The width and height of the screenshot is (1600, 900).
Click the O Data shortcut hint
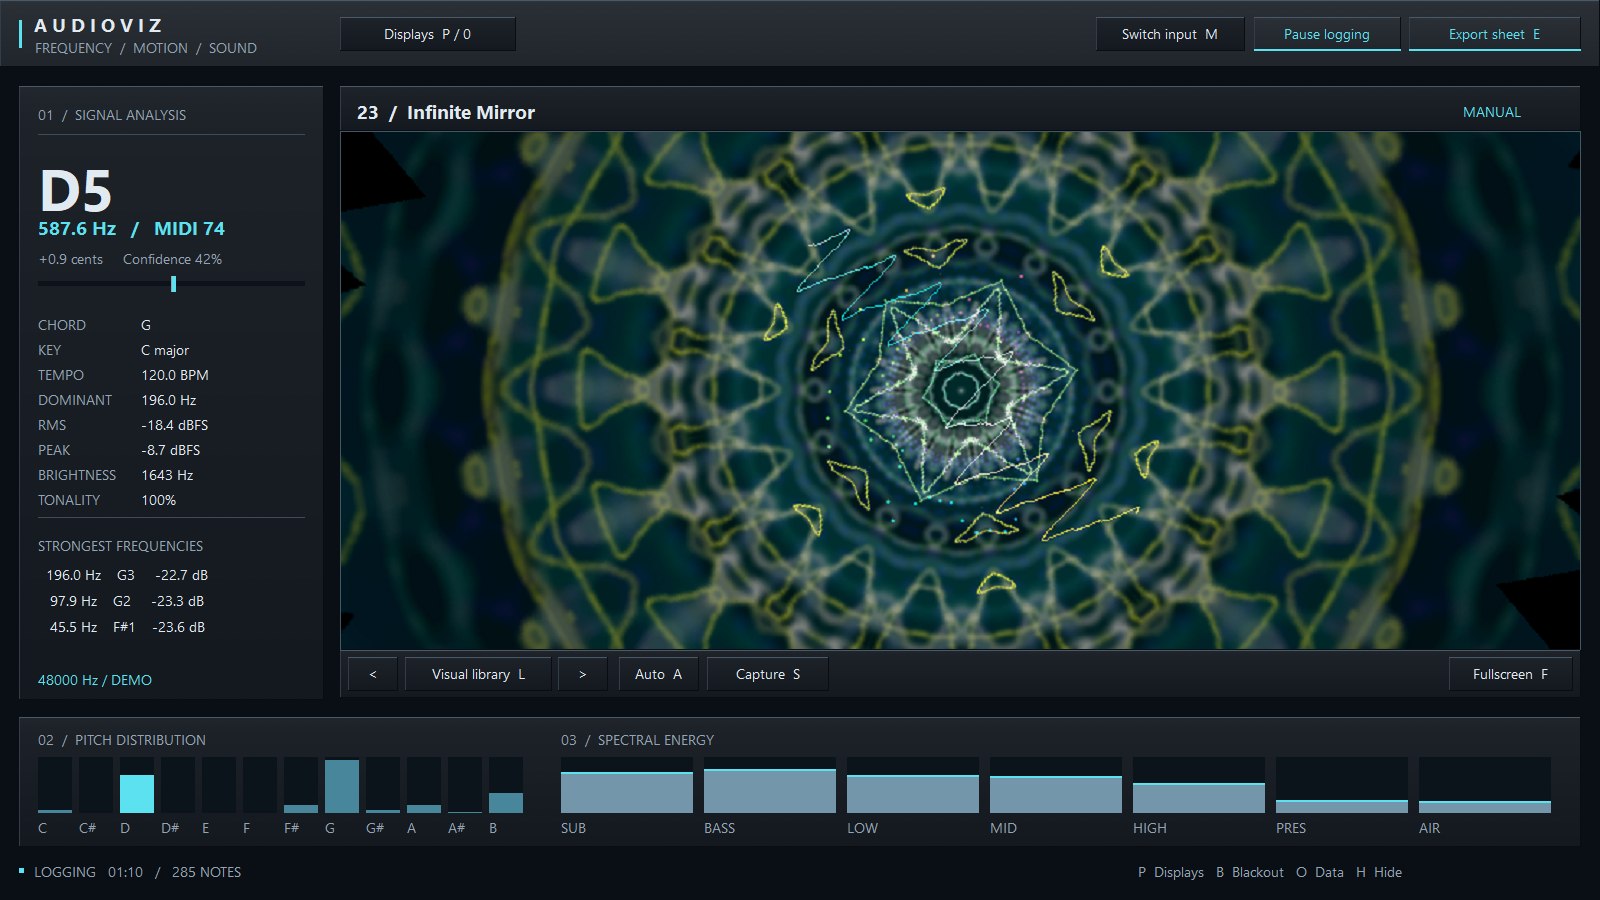pos(1320,872)
